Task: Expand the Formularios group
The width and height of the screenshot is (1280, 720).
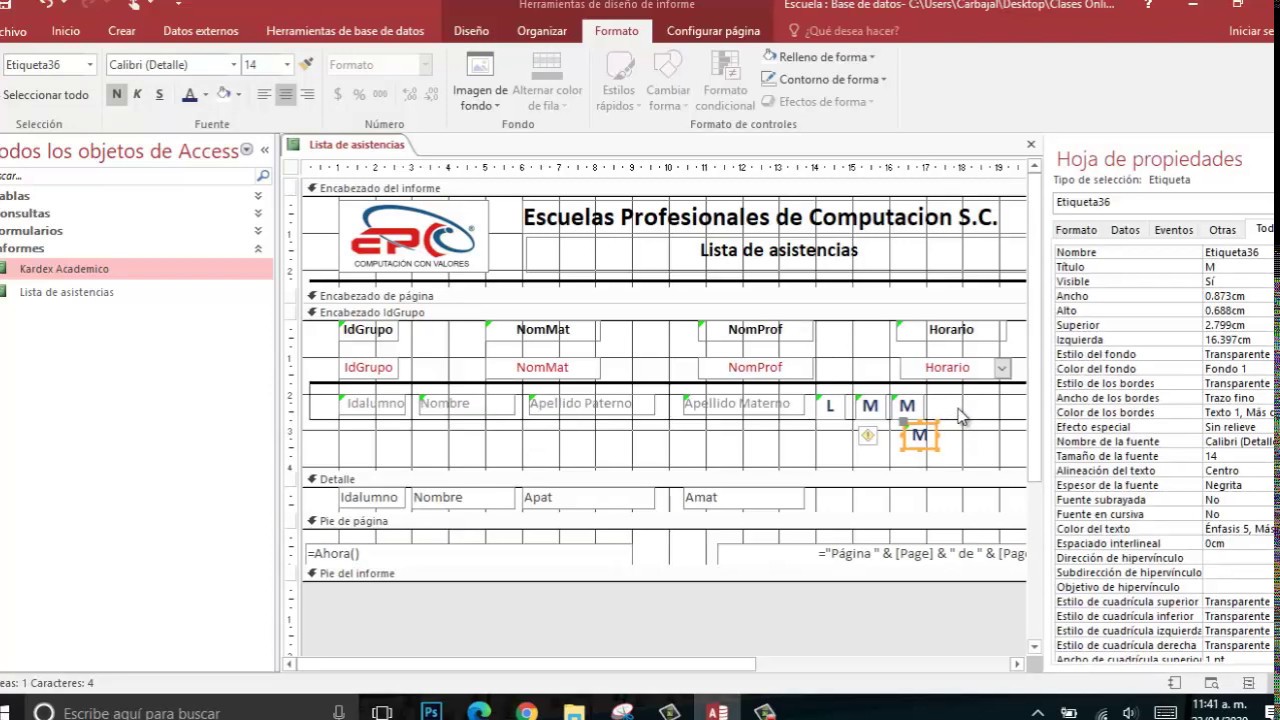Action: (x=258, y=230)
